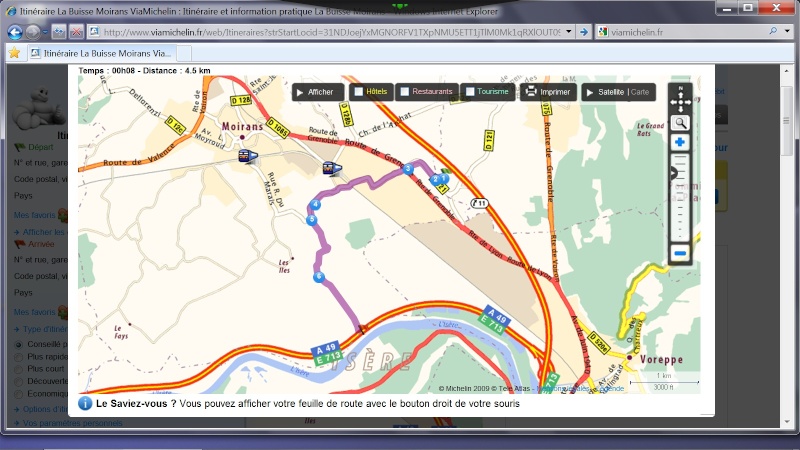Image resolution: width=800 pixels, height=450 pixels.
Task: Click the lowest tick of the zoom scale
Action: [680, 237]
